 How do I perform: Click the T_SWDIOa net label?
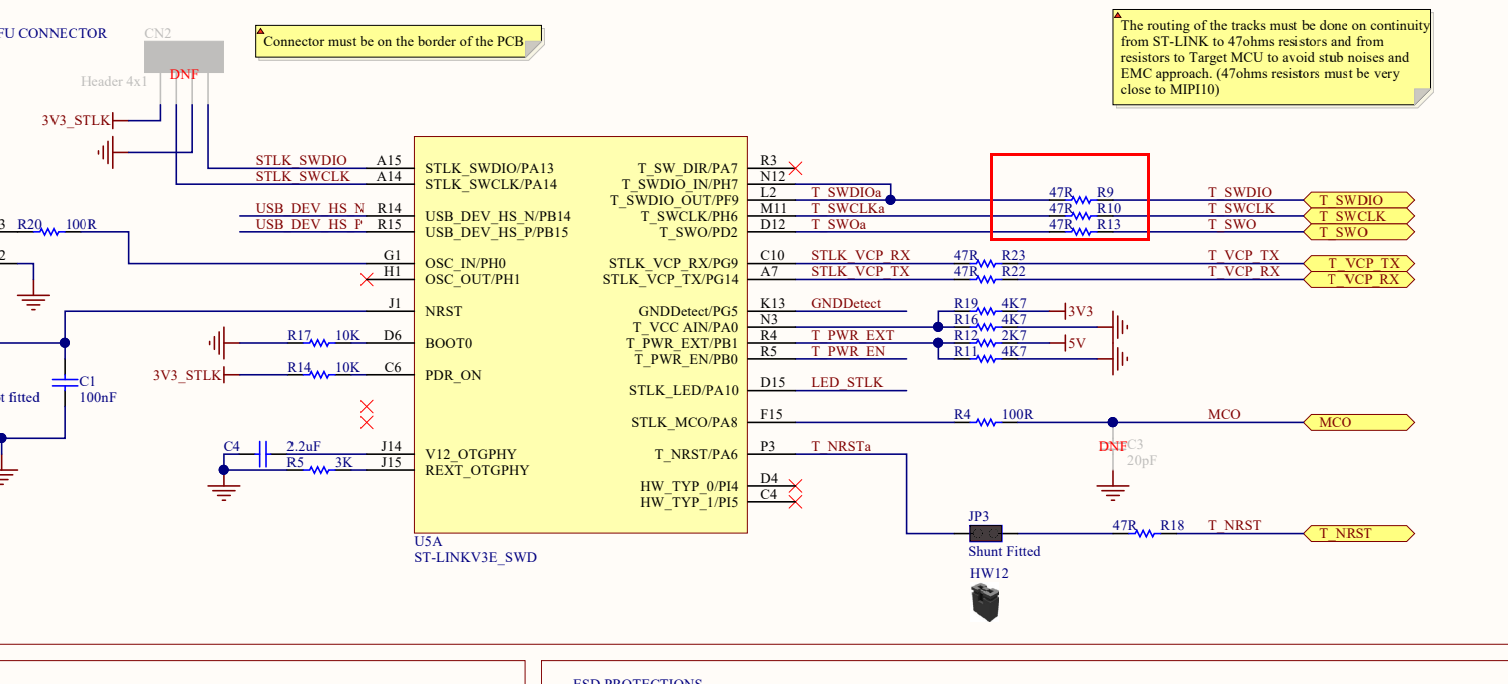coord(846,192)
